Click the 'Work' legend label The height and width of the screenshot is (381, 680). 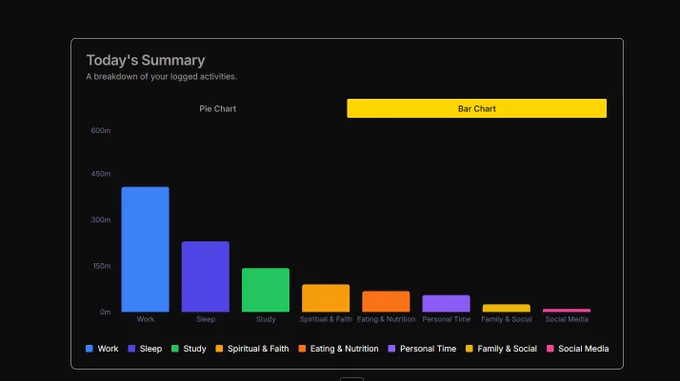(x=108, y=348)
